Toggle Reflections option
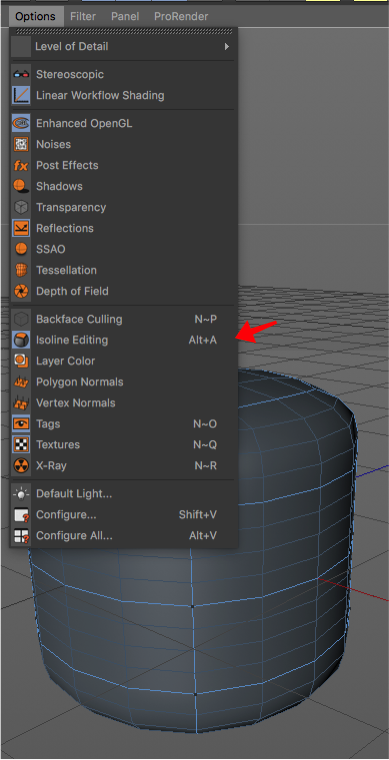 point(124,228)
